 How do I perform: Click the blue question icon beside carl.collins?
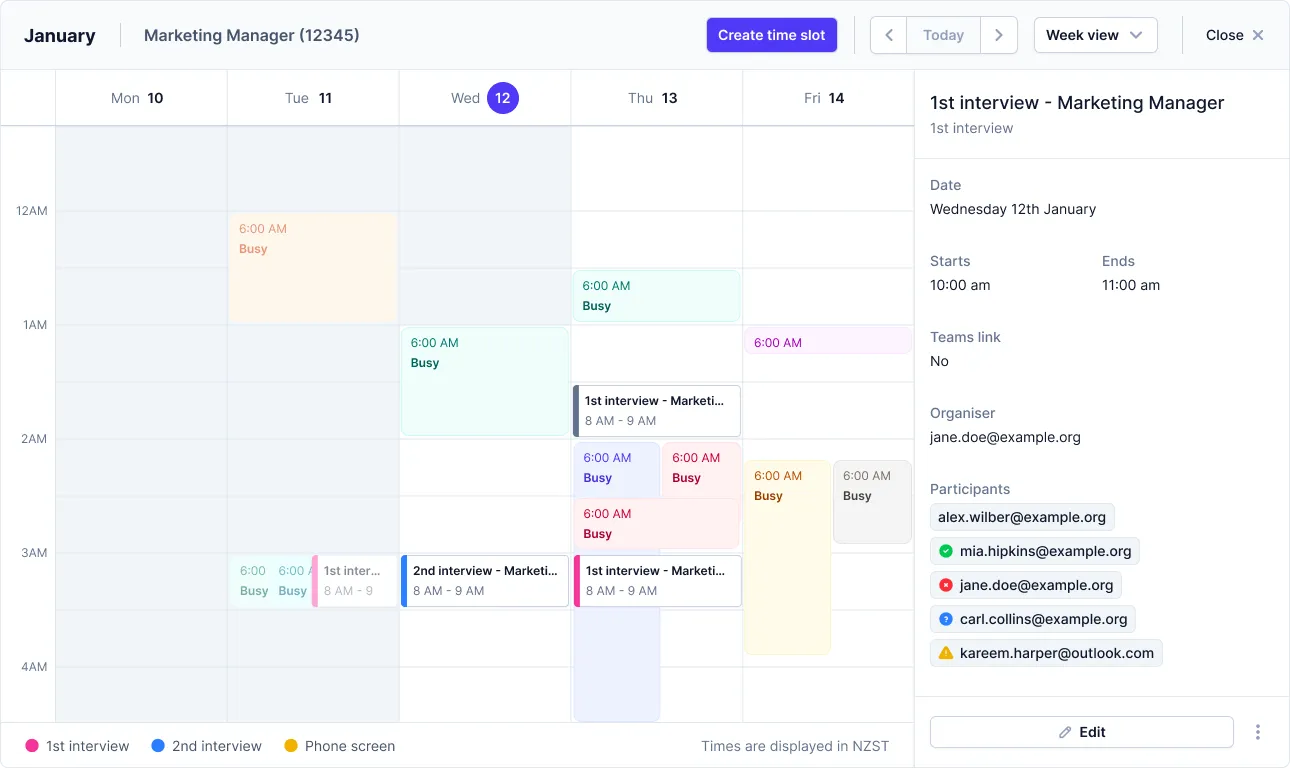[946, 619]
